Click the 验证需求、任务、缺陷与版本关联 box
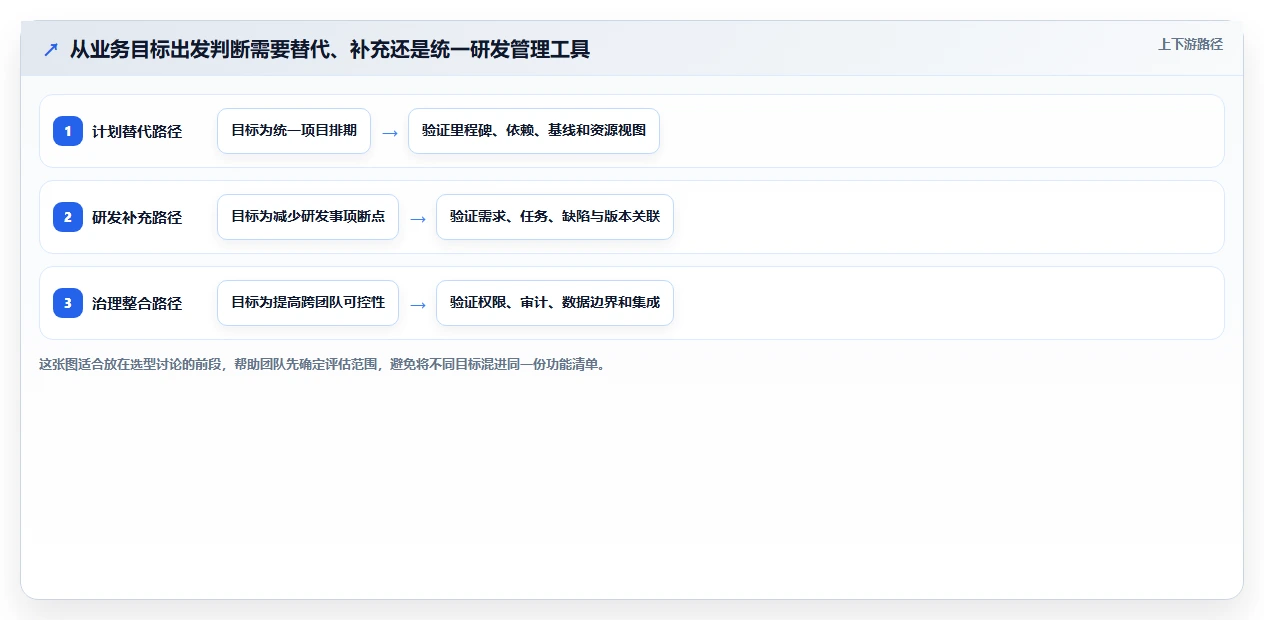 pyautogui.click(x=555, y=217)
